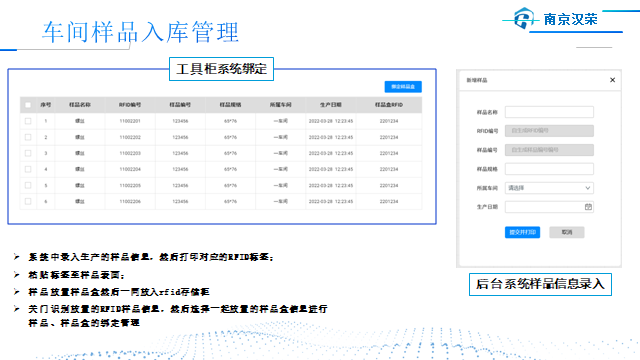Click the slide title 车间样品入库管理
This screenshot has width=640, height=360.
point(140,32)
